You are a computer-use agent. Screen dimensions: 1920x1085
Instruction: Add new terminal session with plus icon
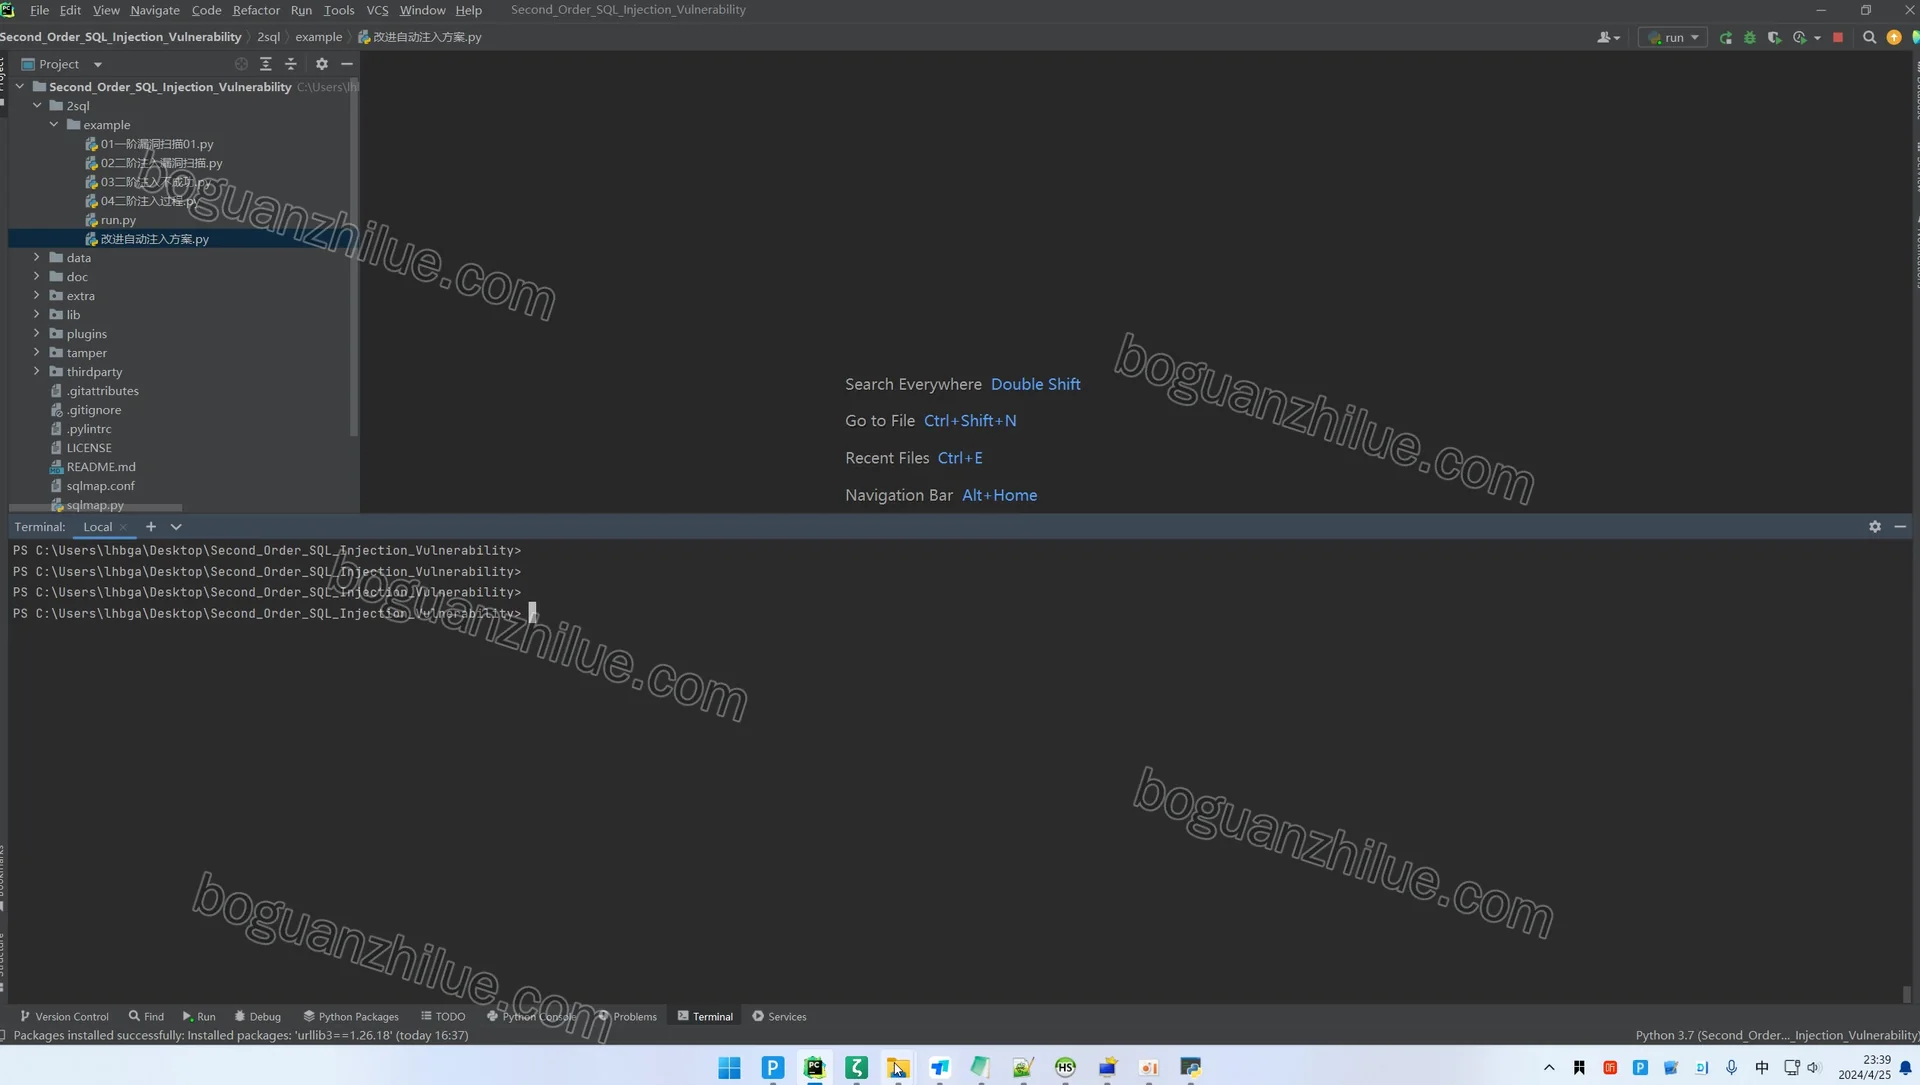(151, 527)
